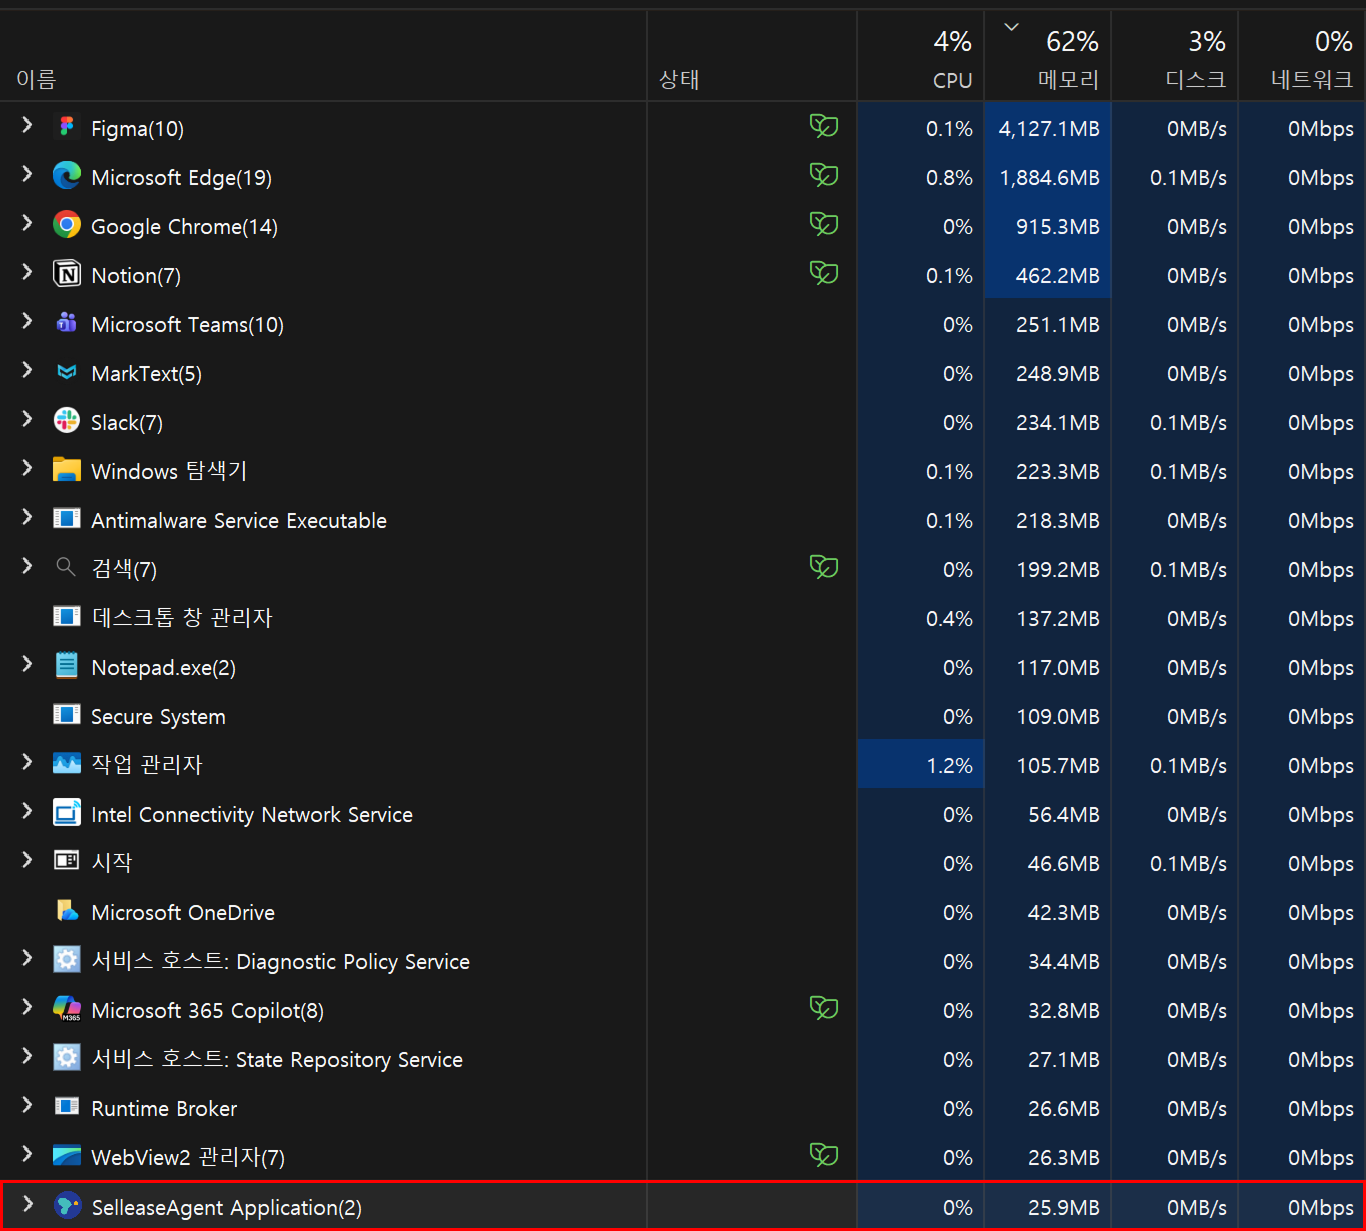Sort by 이름 column header
Viewport: 1366px width, 1231px height.
(x=323, y=56)
